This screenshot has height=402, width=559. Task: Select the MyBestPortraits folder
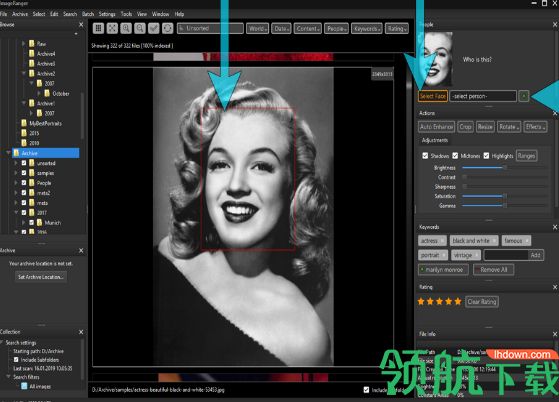[x=45, y=123]
